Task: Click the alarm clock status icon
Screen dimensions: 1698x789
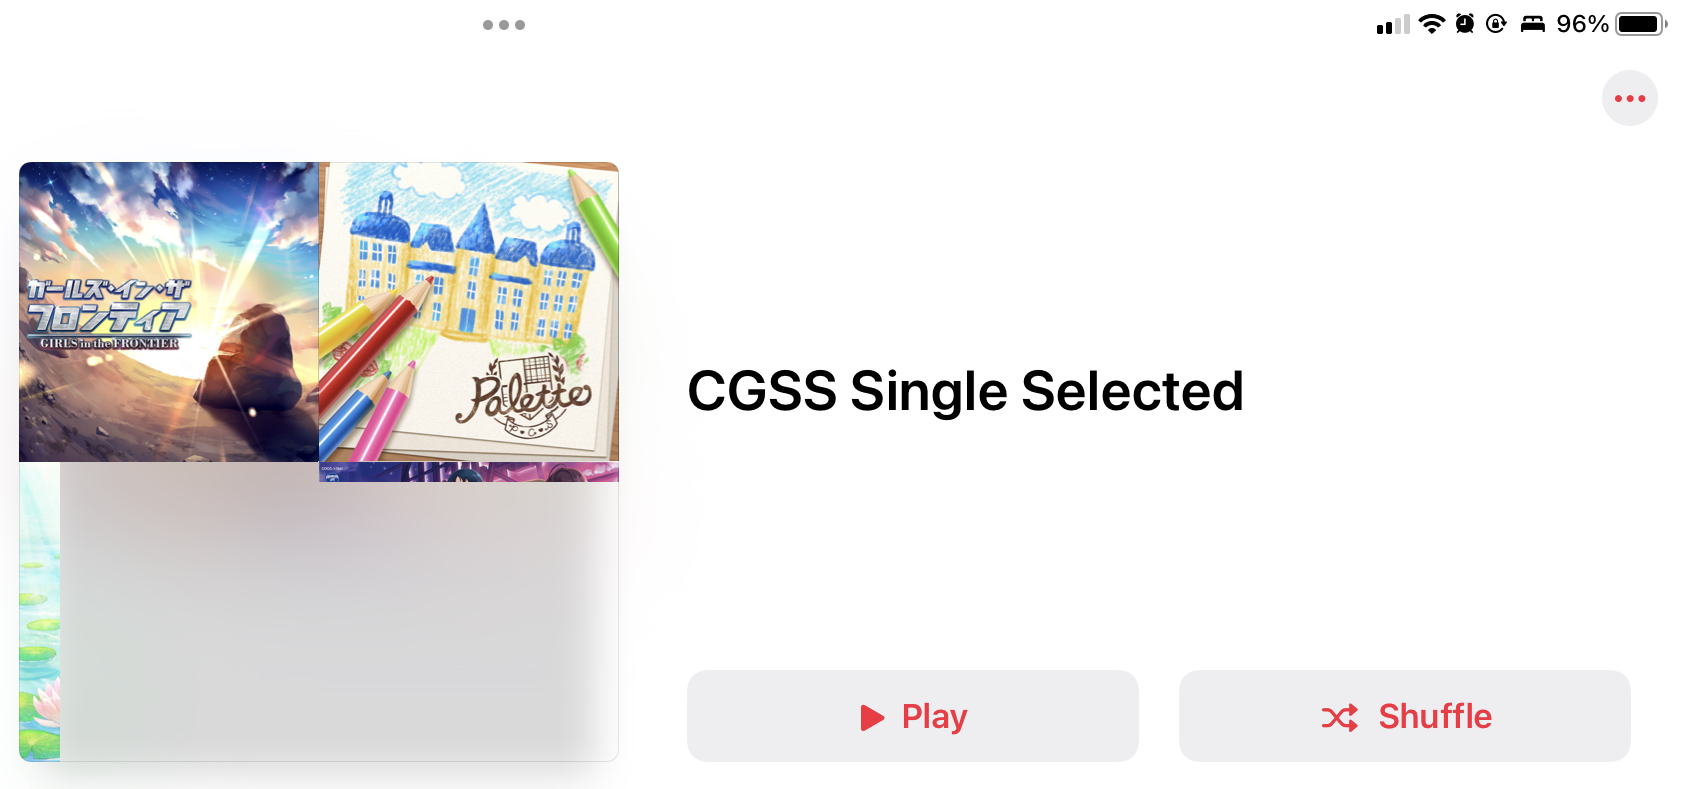Action: tap(1465, 24)
